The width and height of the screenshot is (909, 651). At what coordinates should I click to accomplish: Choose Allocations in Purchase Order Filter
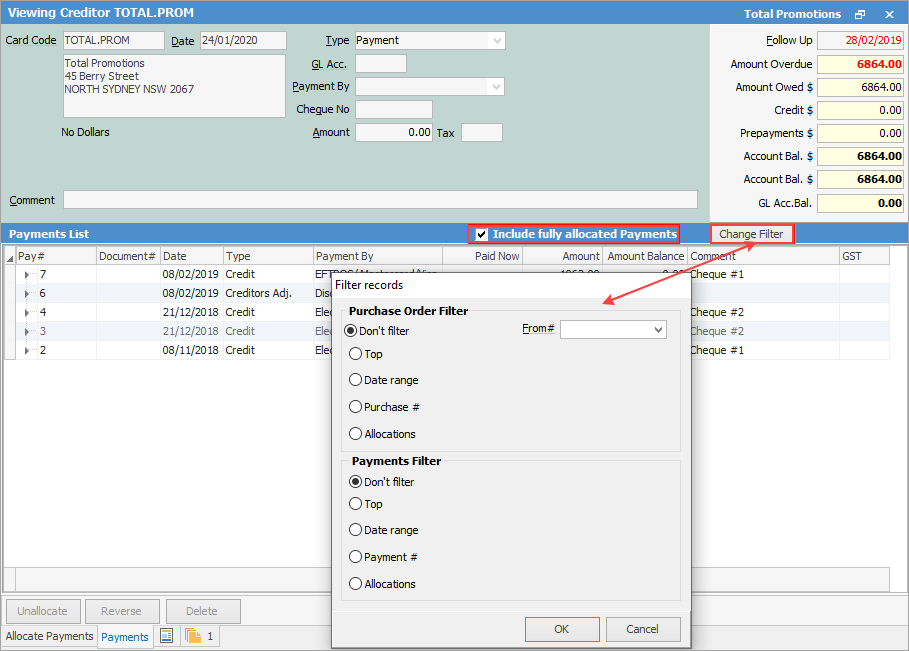click(x=355, y=434)
